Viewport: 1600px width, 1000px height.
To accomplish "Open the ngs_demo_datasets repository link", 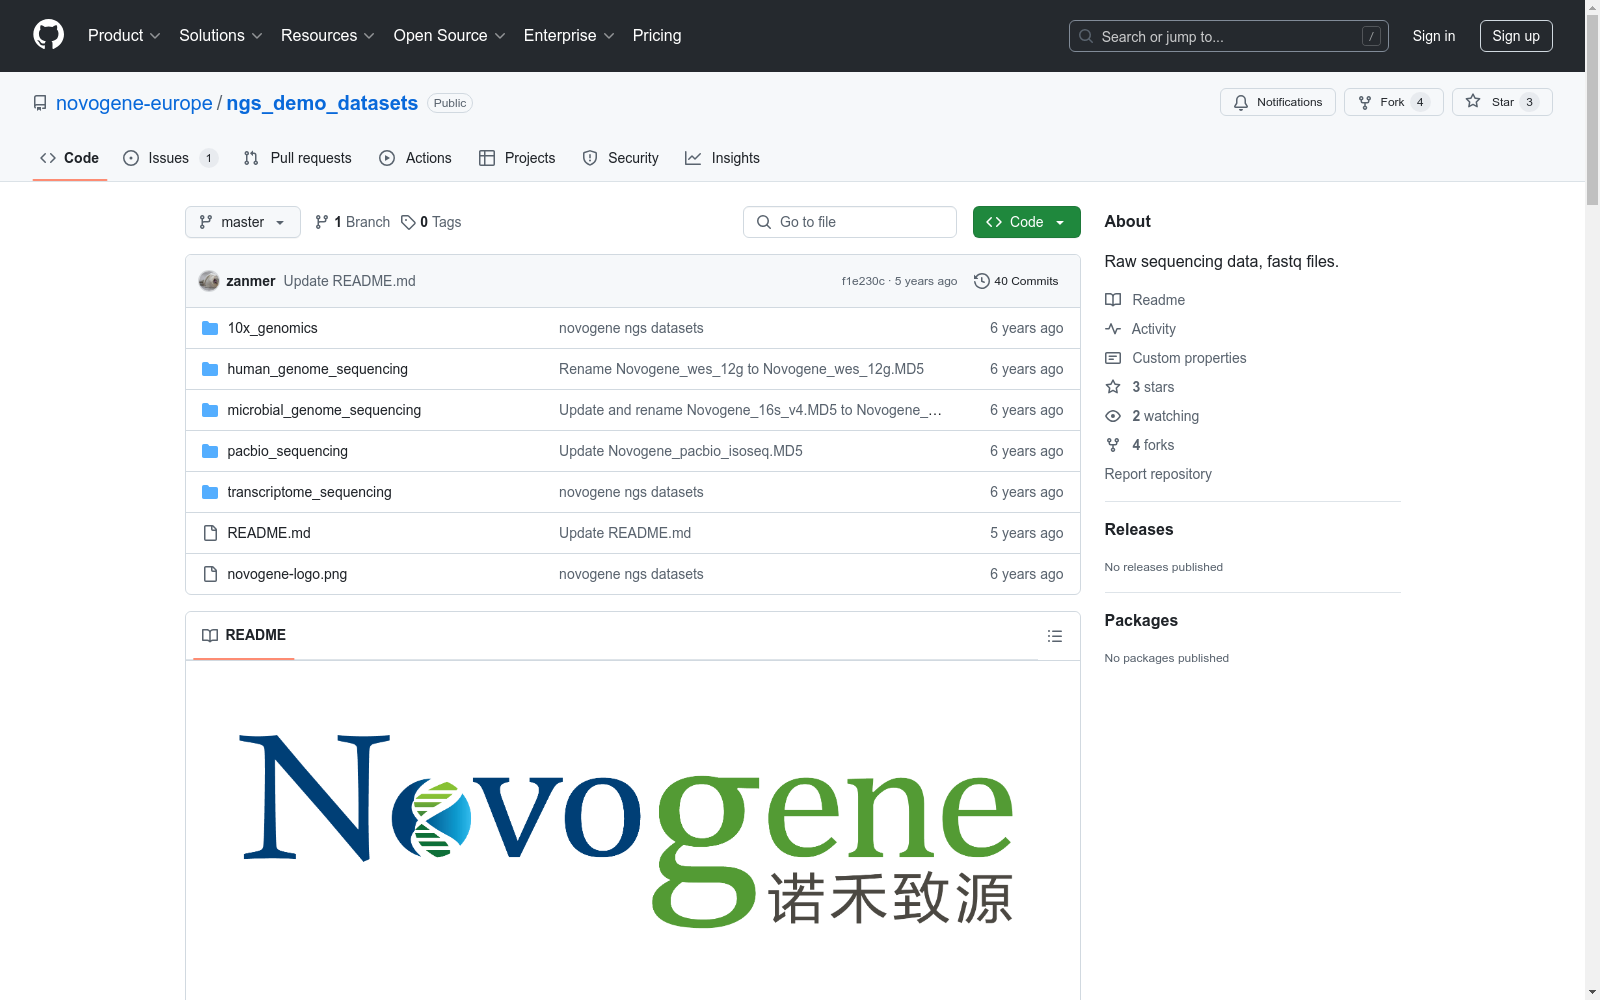I will click(x=322, y=103).
